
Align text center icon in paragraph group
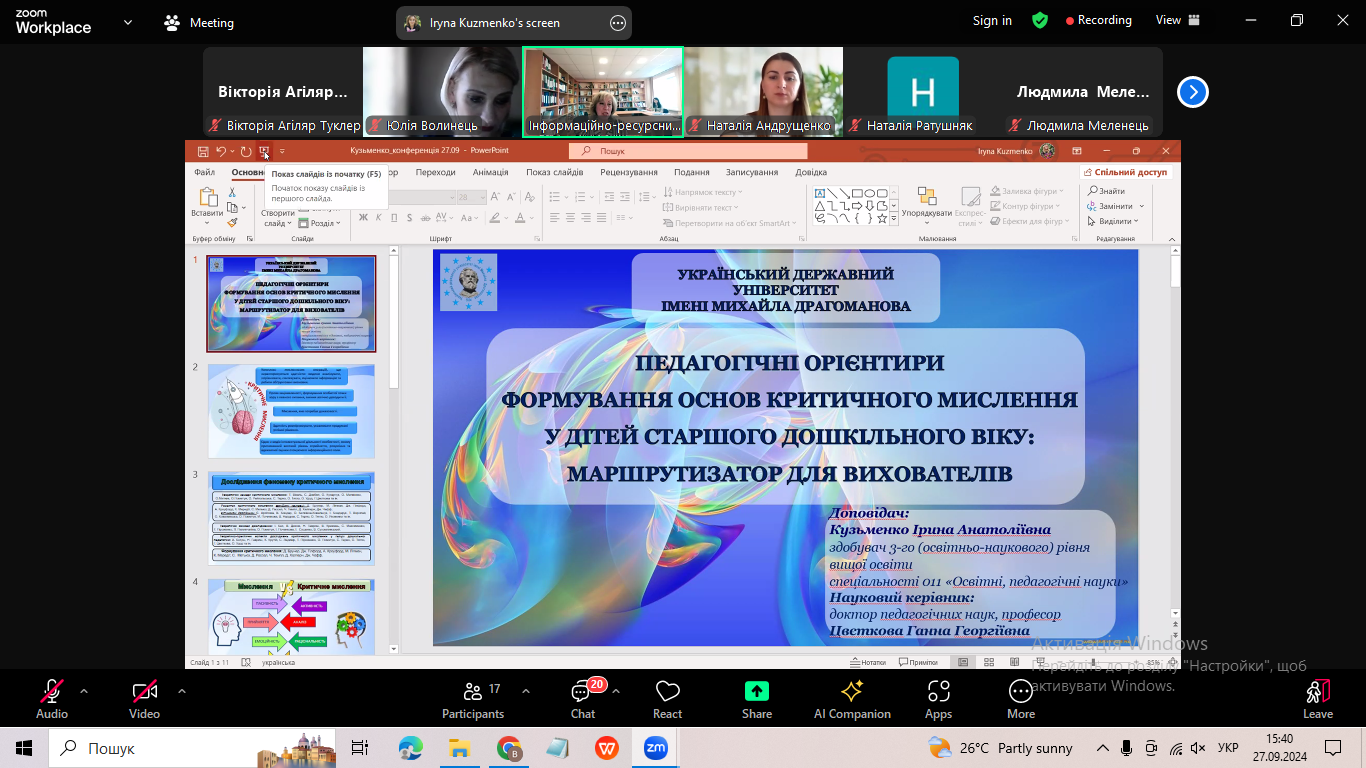click(571, 217)
